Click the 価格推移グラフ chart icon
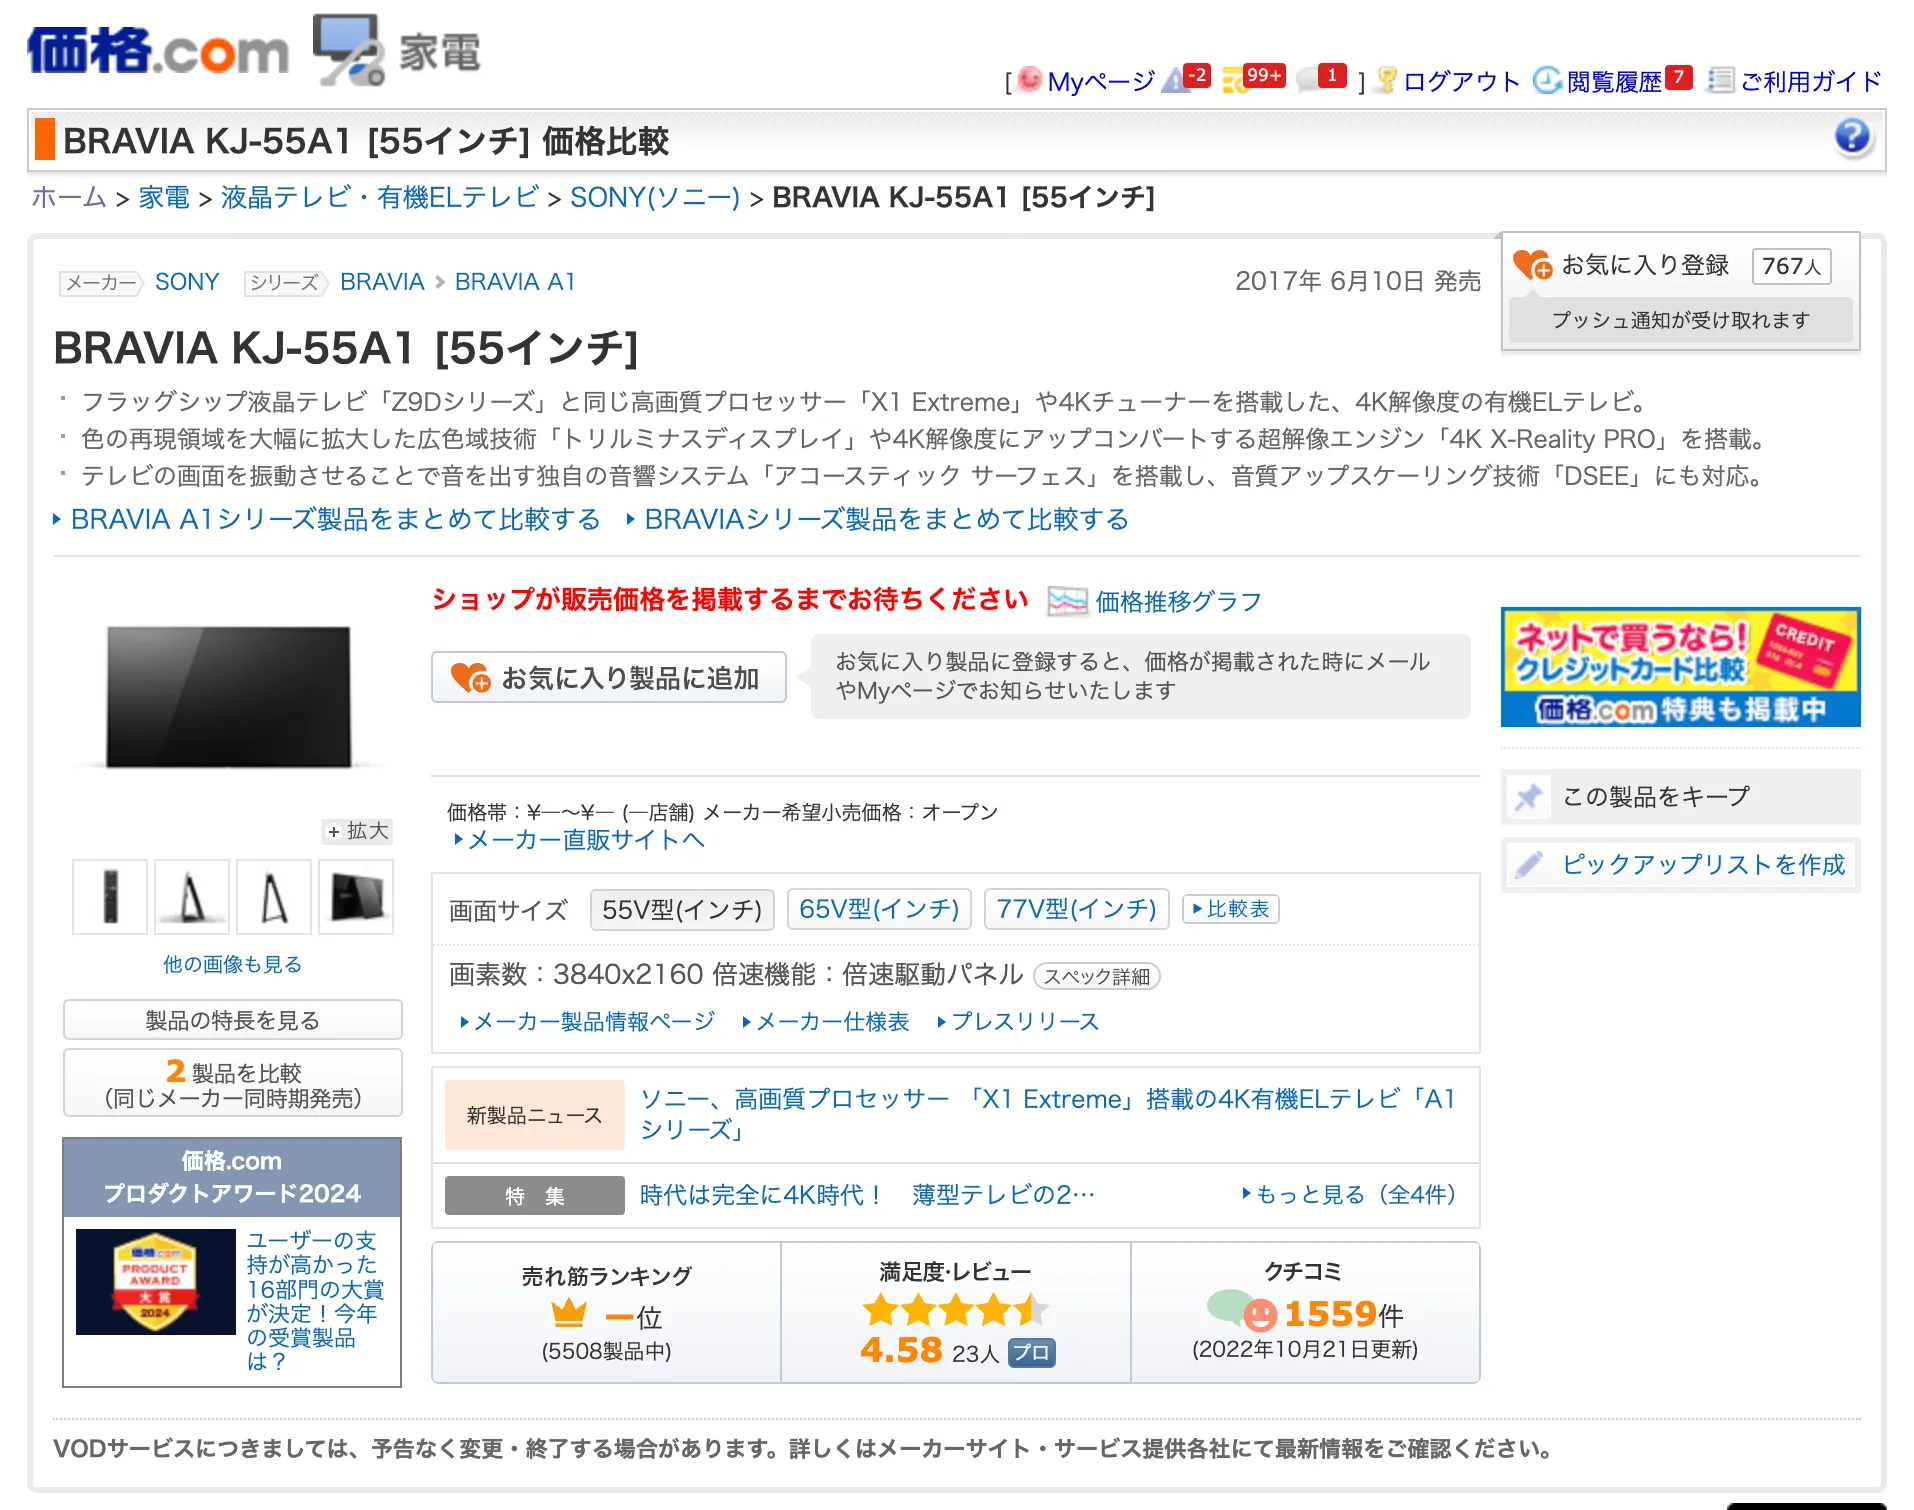Screen dimensions: 1914x1510 click(1066, 601)
